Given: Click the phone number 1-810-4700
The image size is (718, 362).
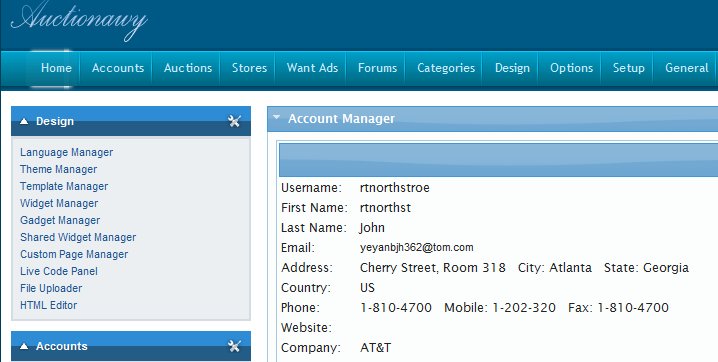Looking at the screenshot, I should 396,308.
